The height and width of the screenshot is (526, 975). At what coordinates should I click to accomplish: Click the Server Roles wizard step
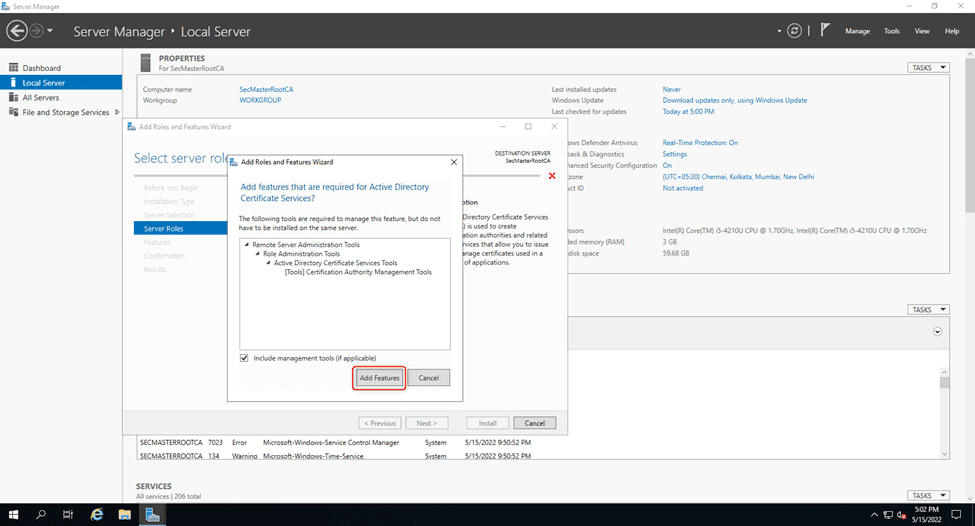(x=180, y=229)
